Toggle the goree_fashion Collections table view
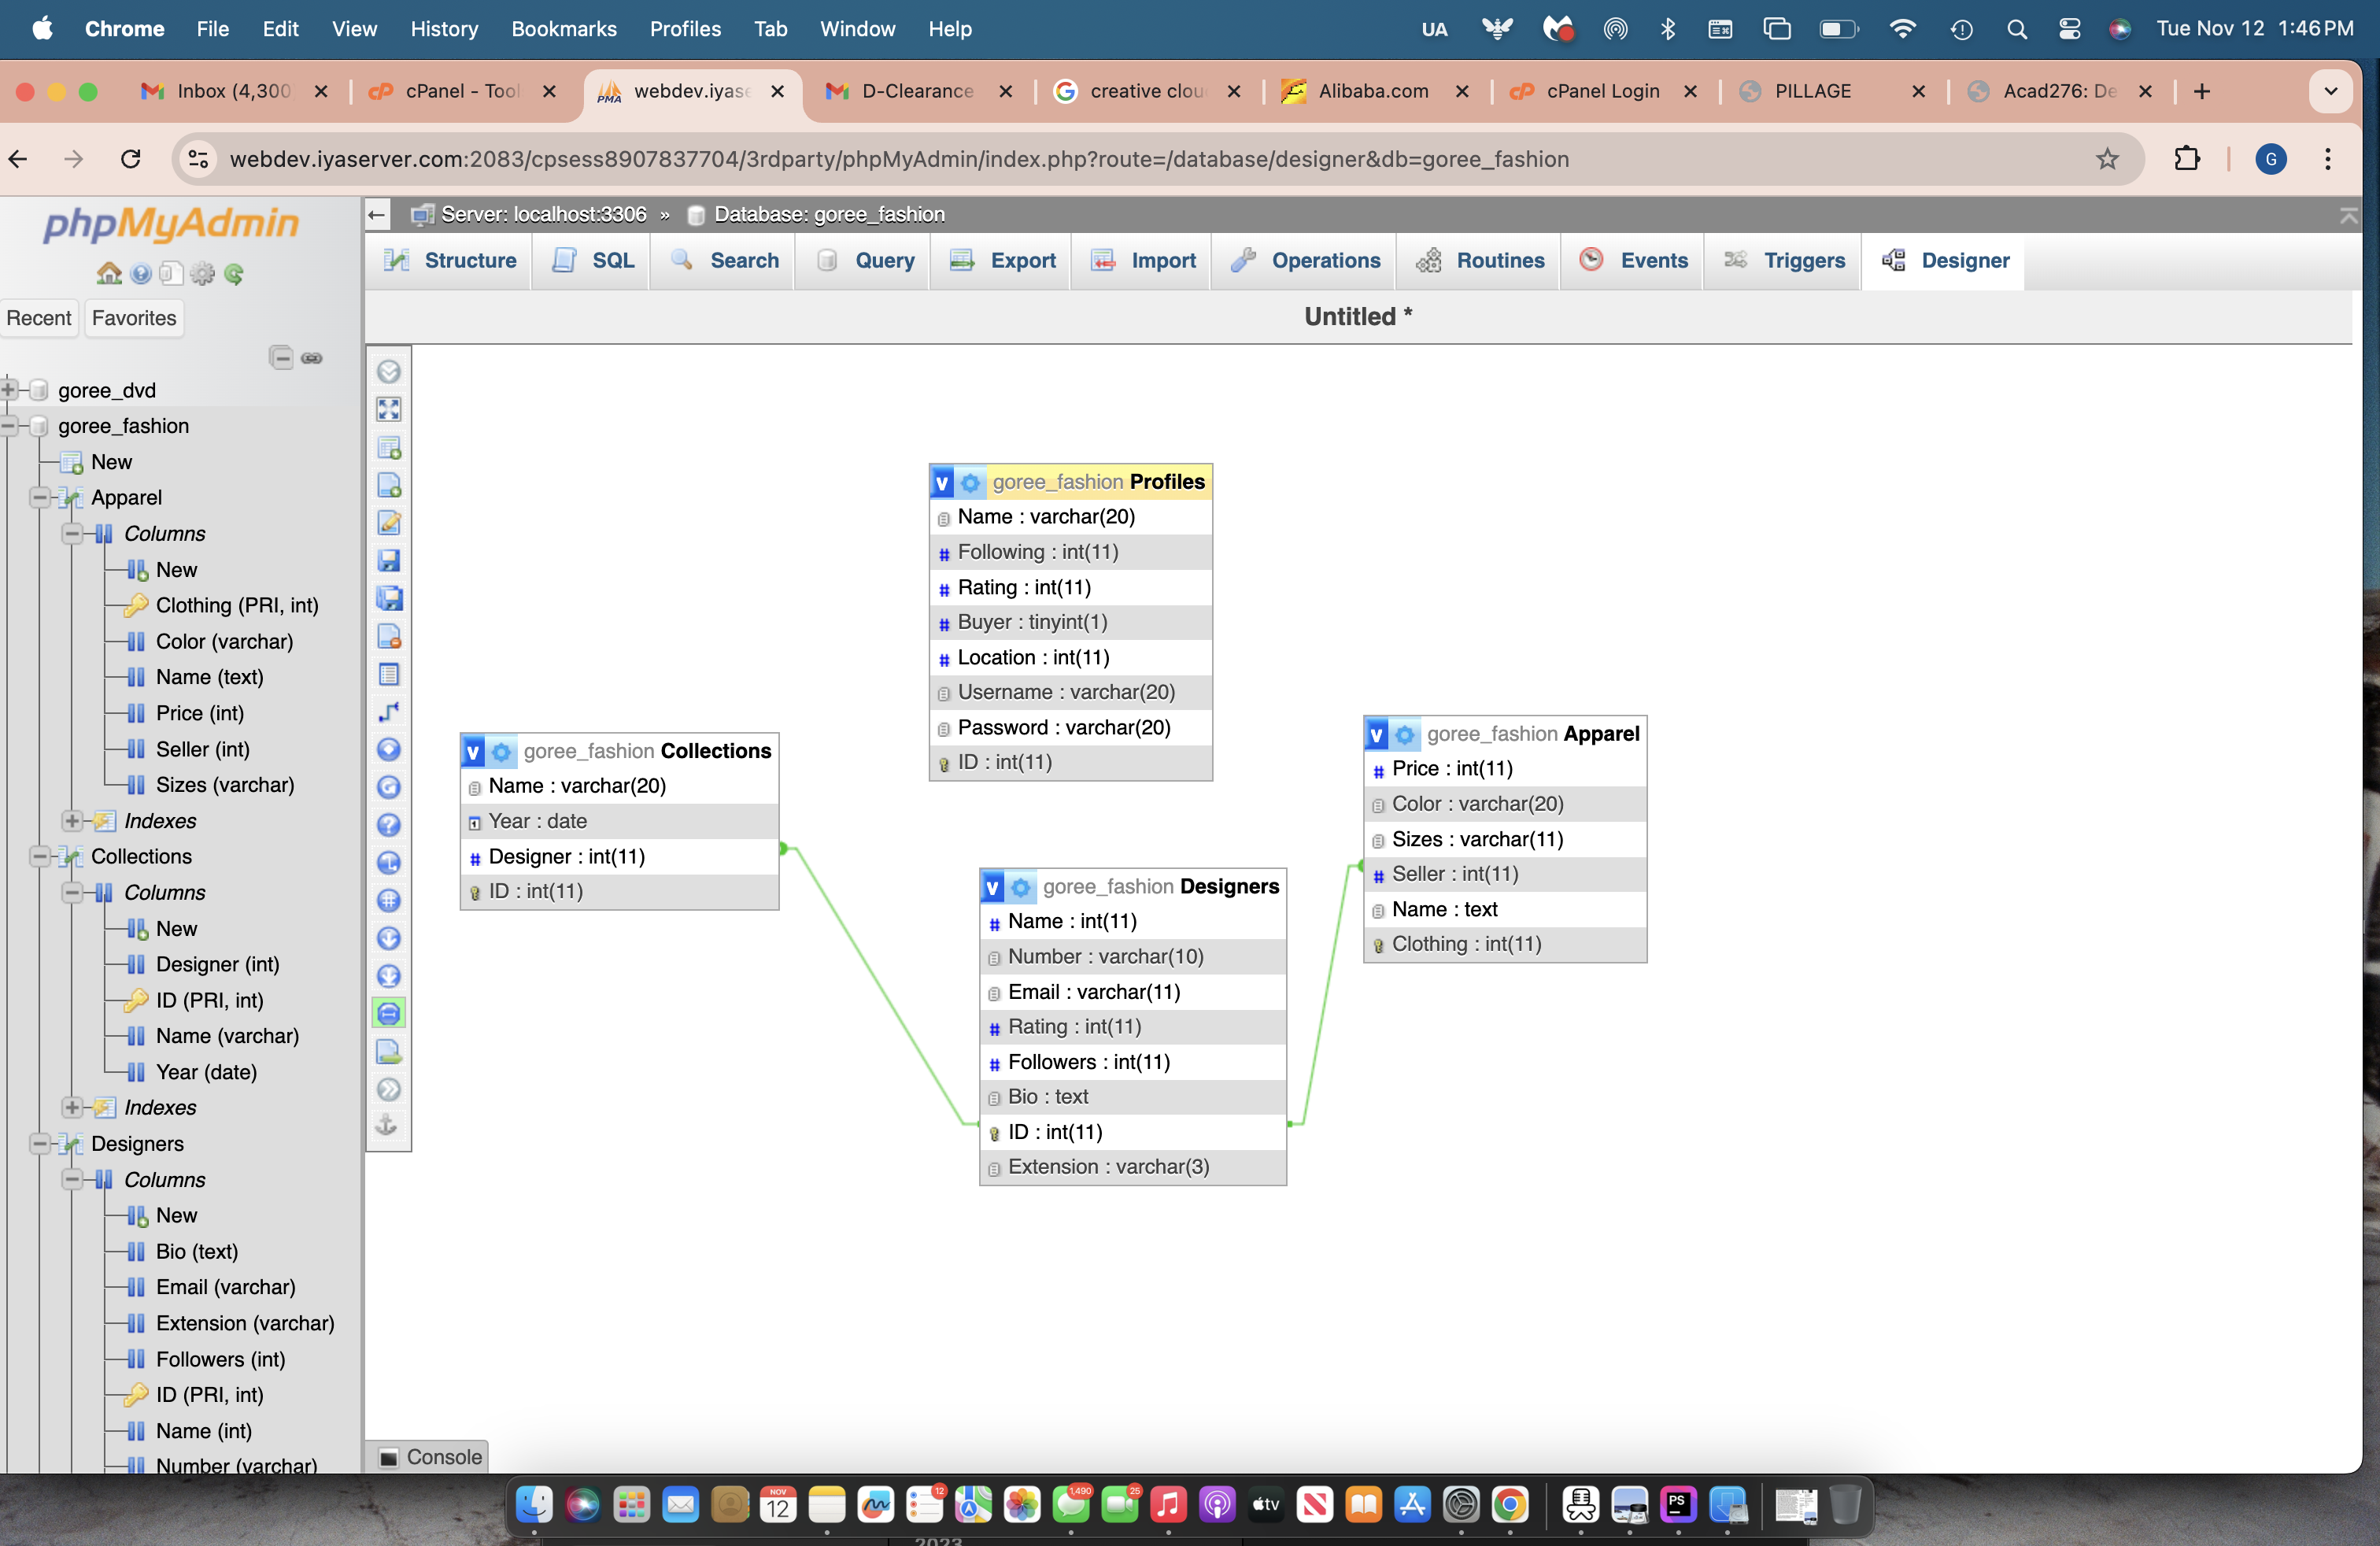2380x1546 pixels. click(x=468, y=749)
